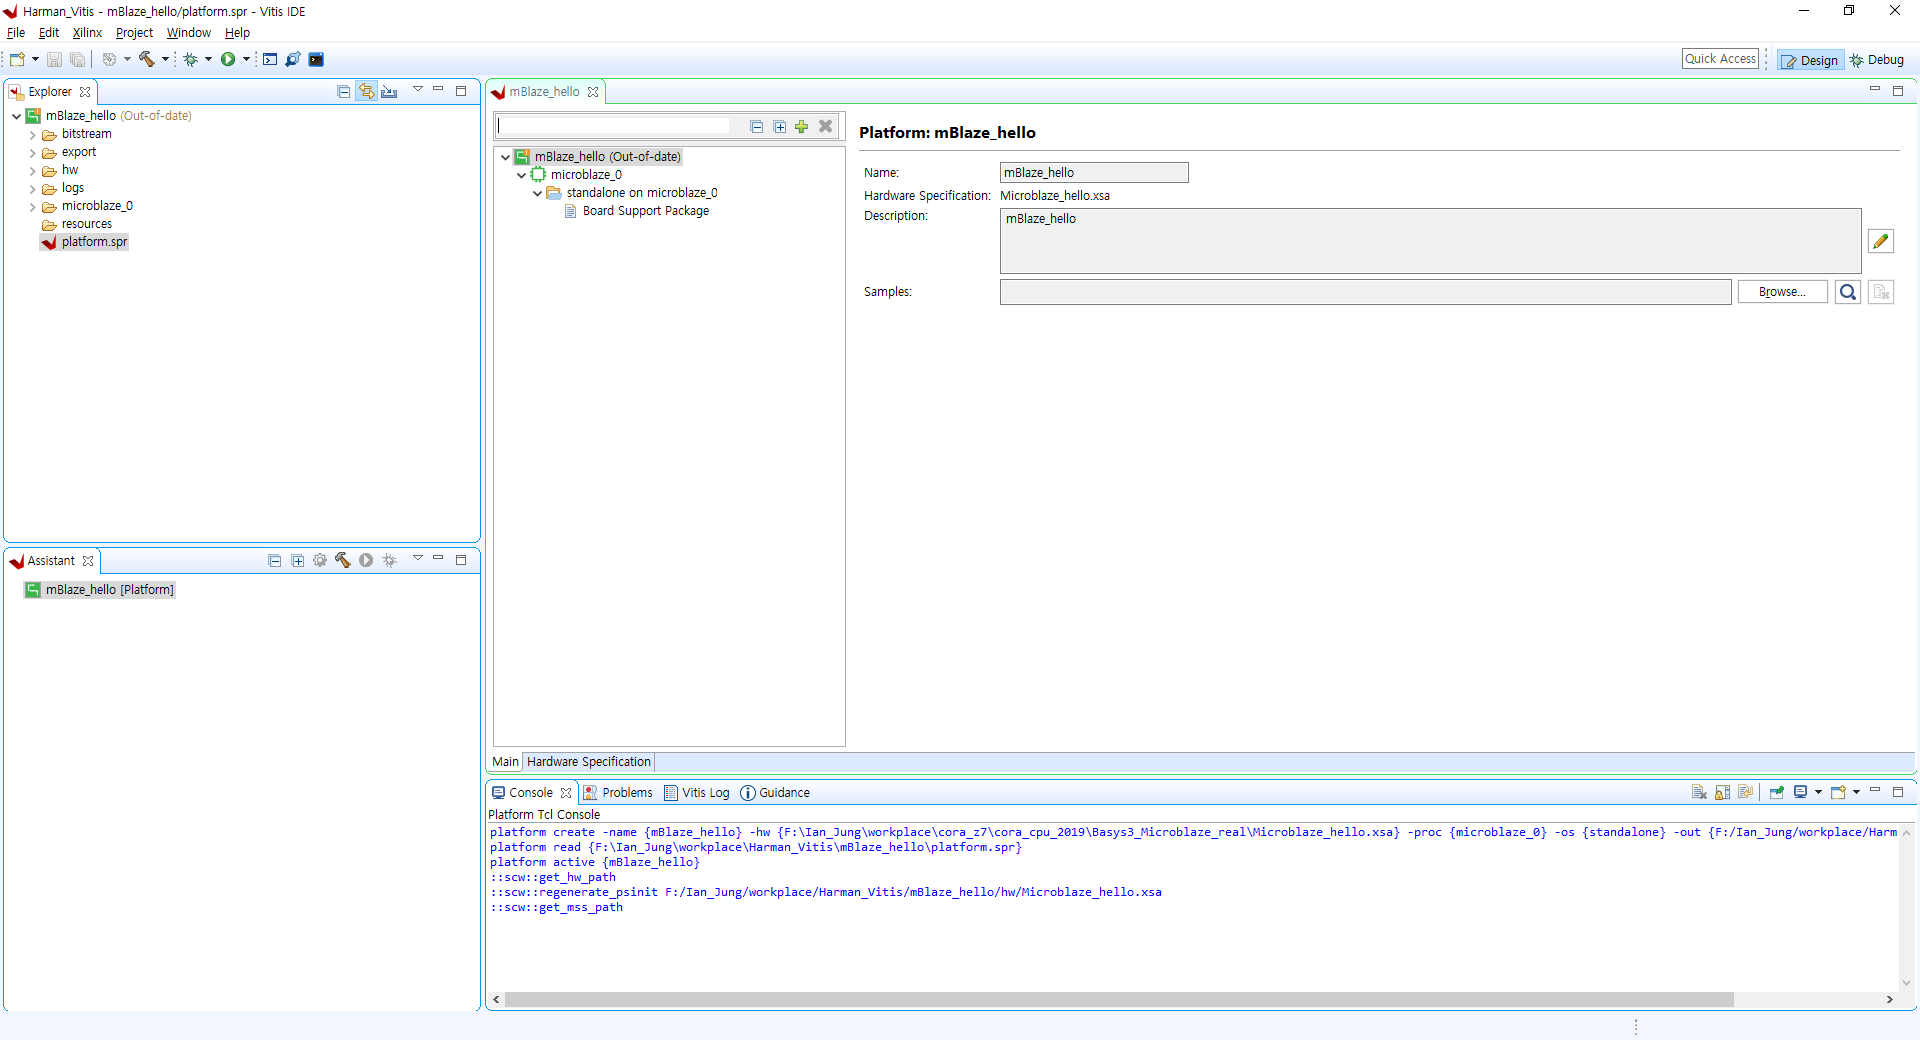Viewport: 1920px width, 1040px height.
Task: Open the Build hammer dropdown arrow
Action: pos(165,60)
